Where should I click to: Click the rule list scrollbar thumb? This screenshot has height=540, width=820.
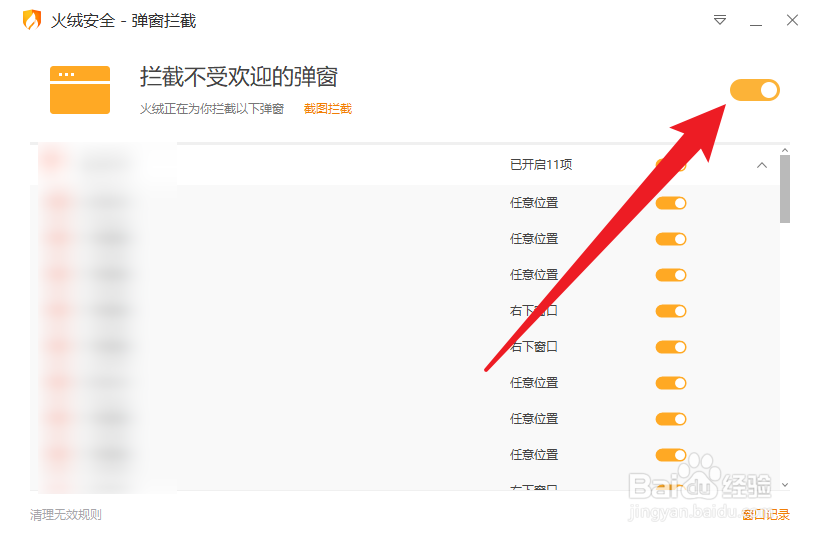(784, 189)
